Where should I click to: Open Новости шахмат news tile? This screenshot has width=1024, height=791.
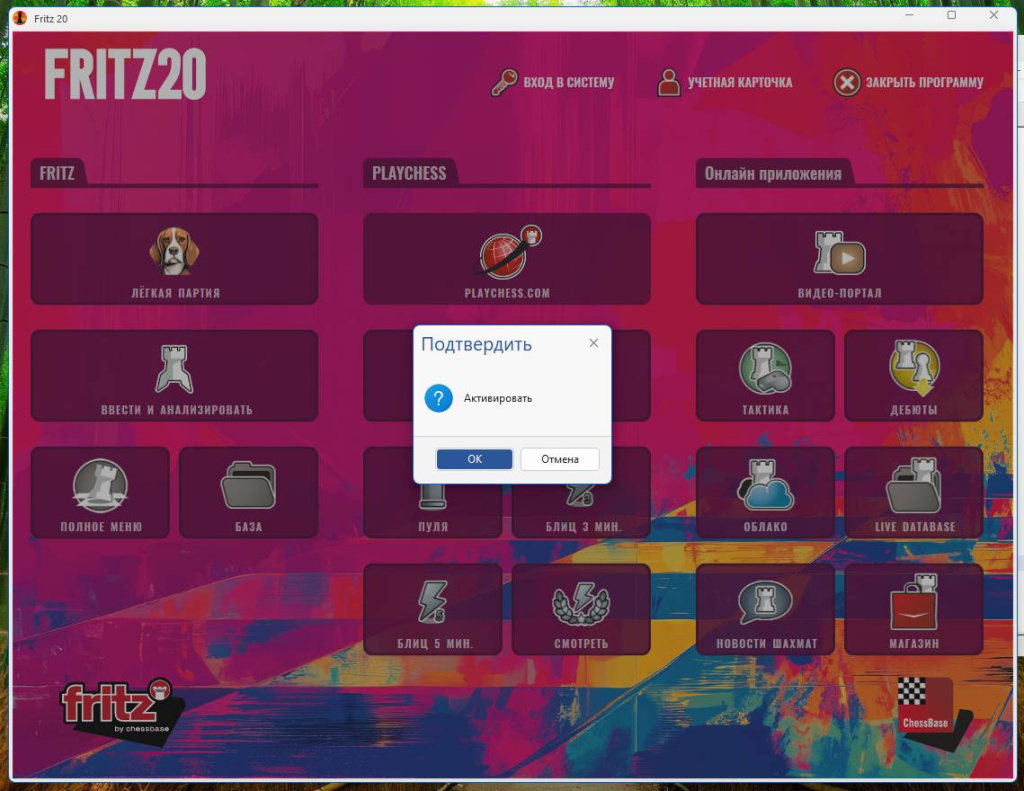(765, 609)
